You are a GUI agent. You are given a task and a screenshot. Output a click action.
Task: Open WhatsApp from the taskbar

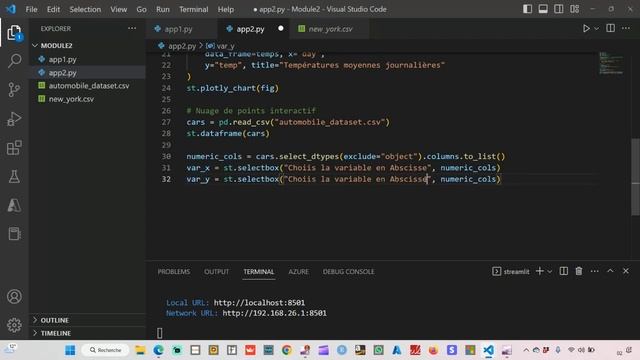pos(378,350)
